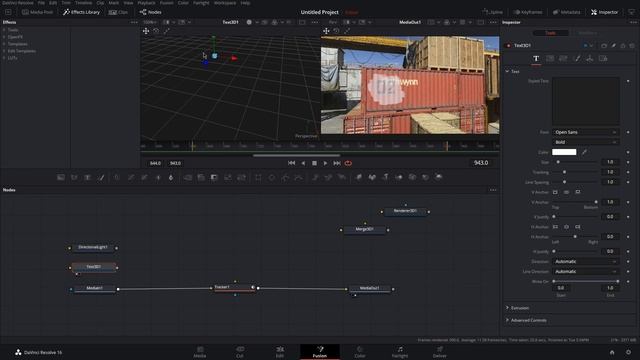The image size is (640, 360).
Task: Switch to the Fairlight page
Action: 400,352
